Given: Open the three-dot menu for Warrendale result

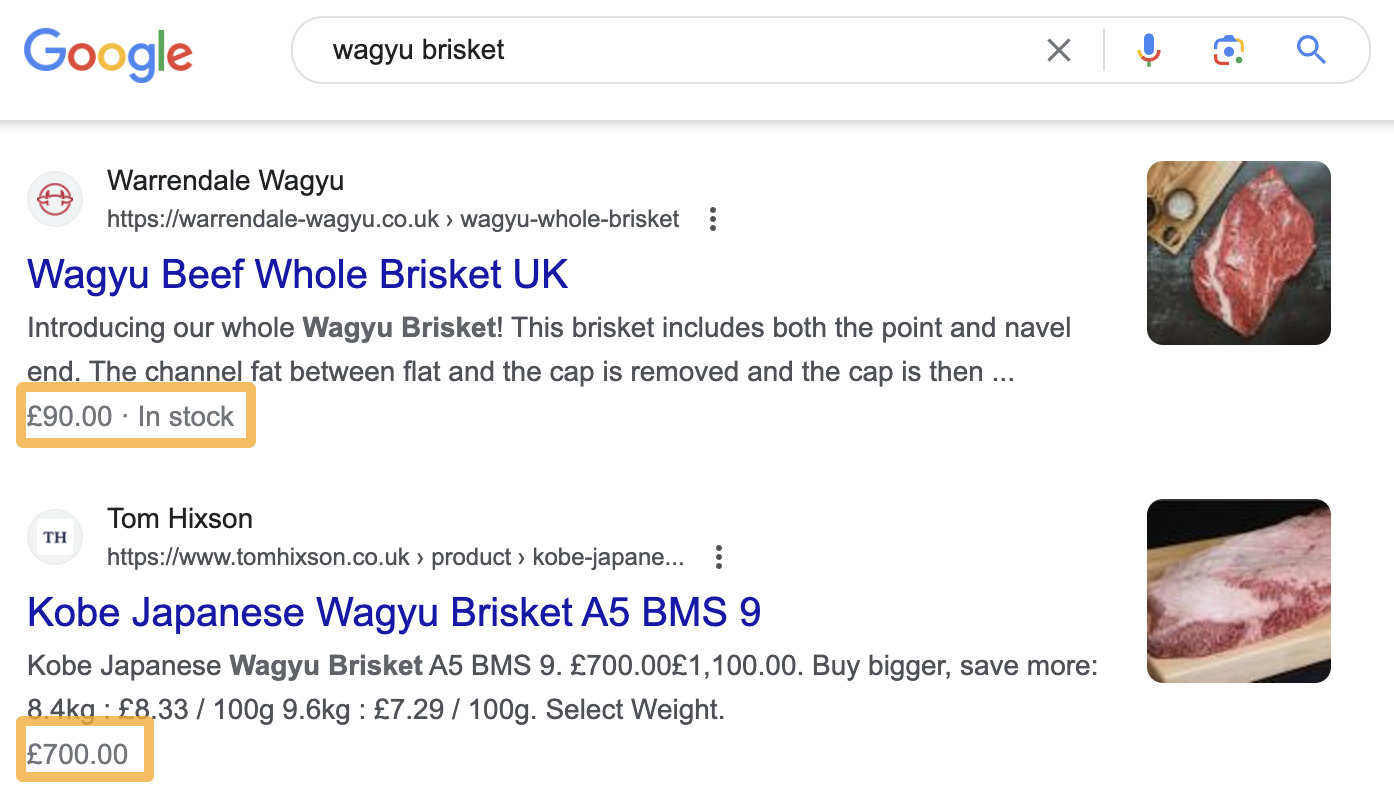Looking at the screenshot, I should (x=712, y=219).
